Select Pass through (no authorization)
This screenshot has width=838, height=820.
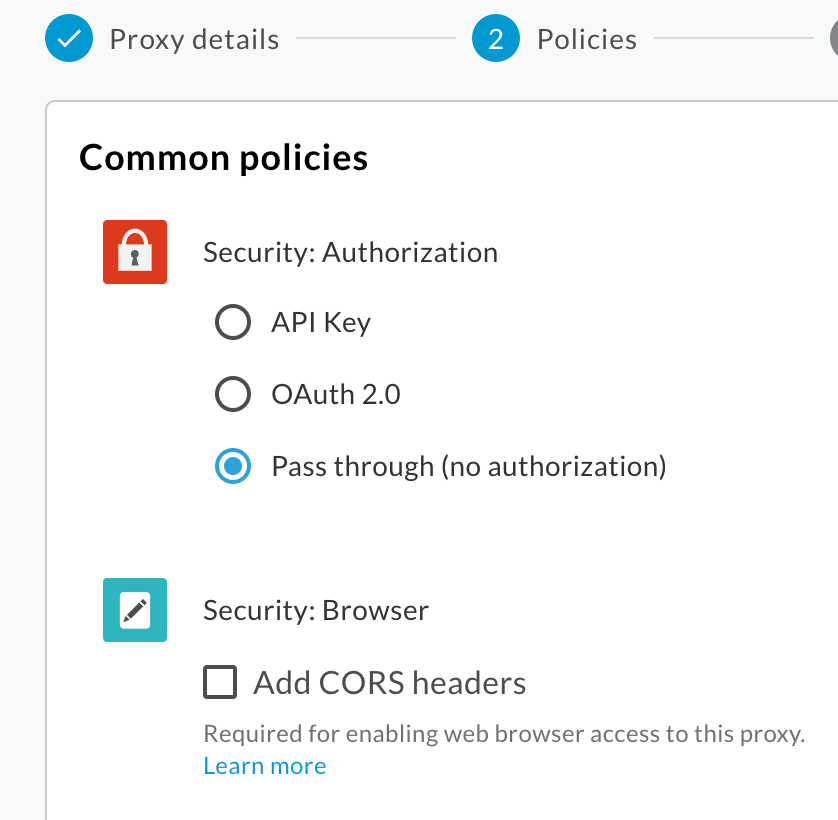pyautogui.click(x=233, y=466)
